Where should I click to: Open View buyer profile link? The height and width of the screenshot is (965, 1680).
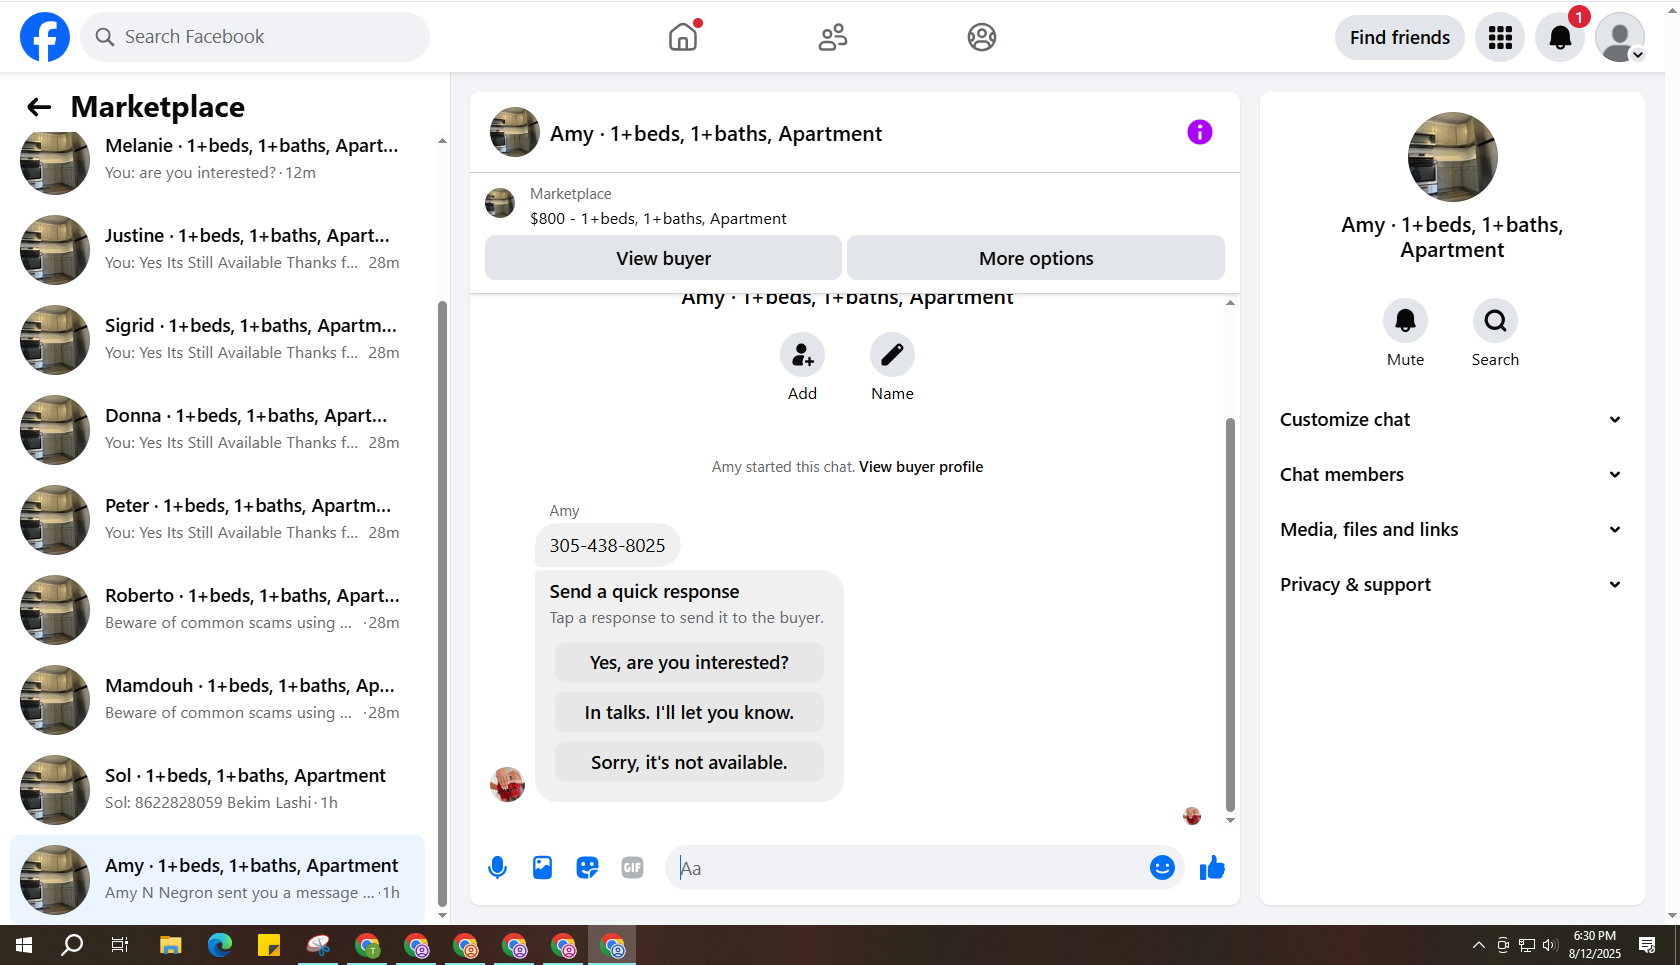click(921, 467)
